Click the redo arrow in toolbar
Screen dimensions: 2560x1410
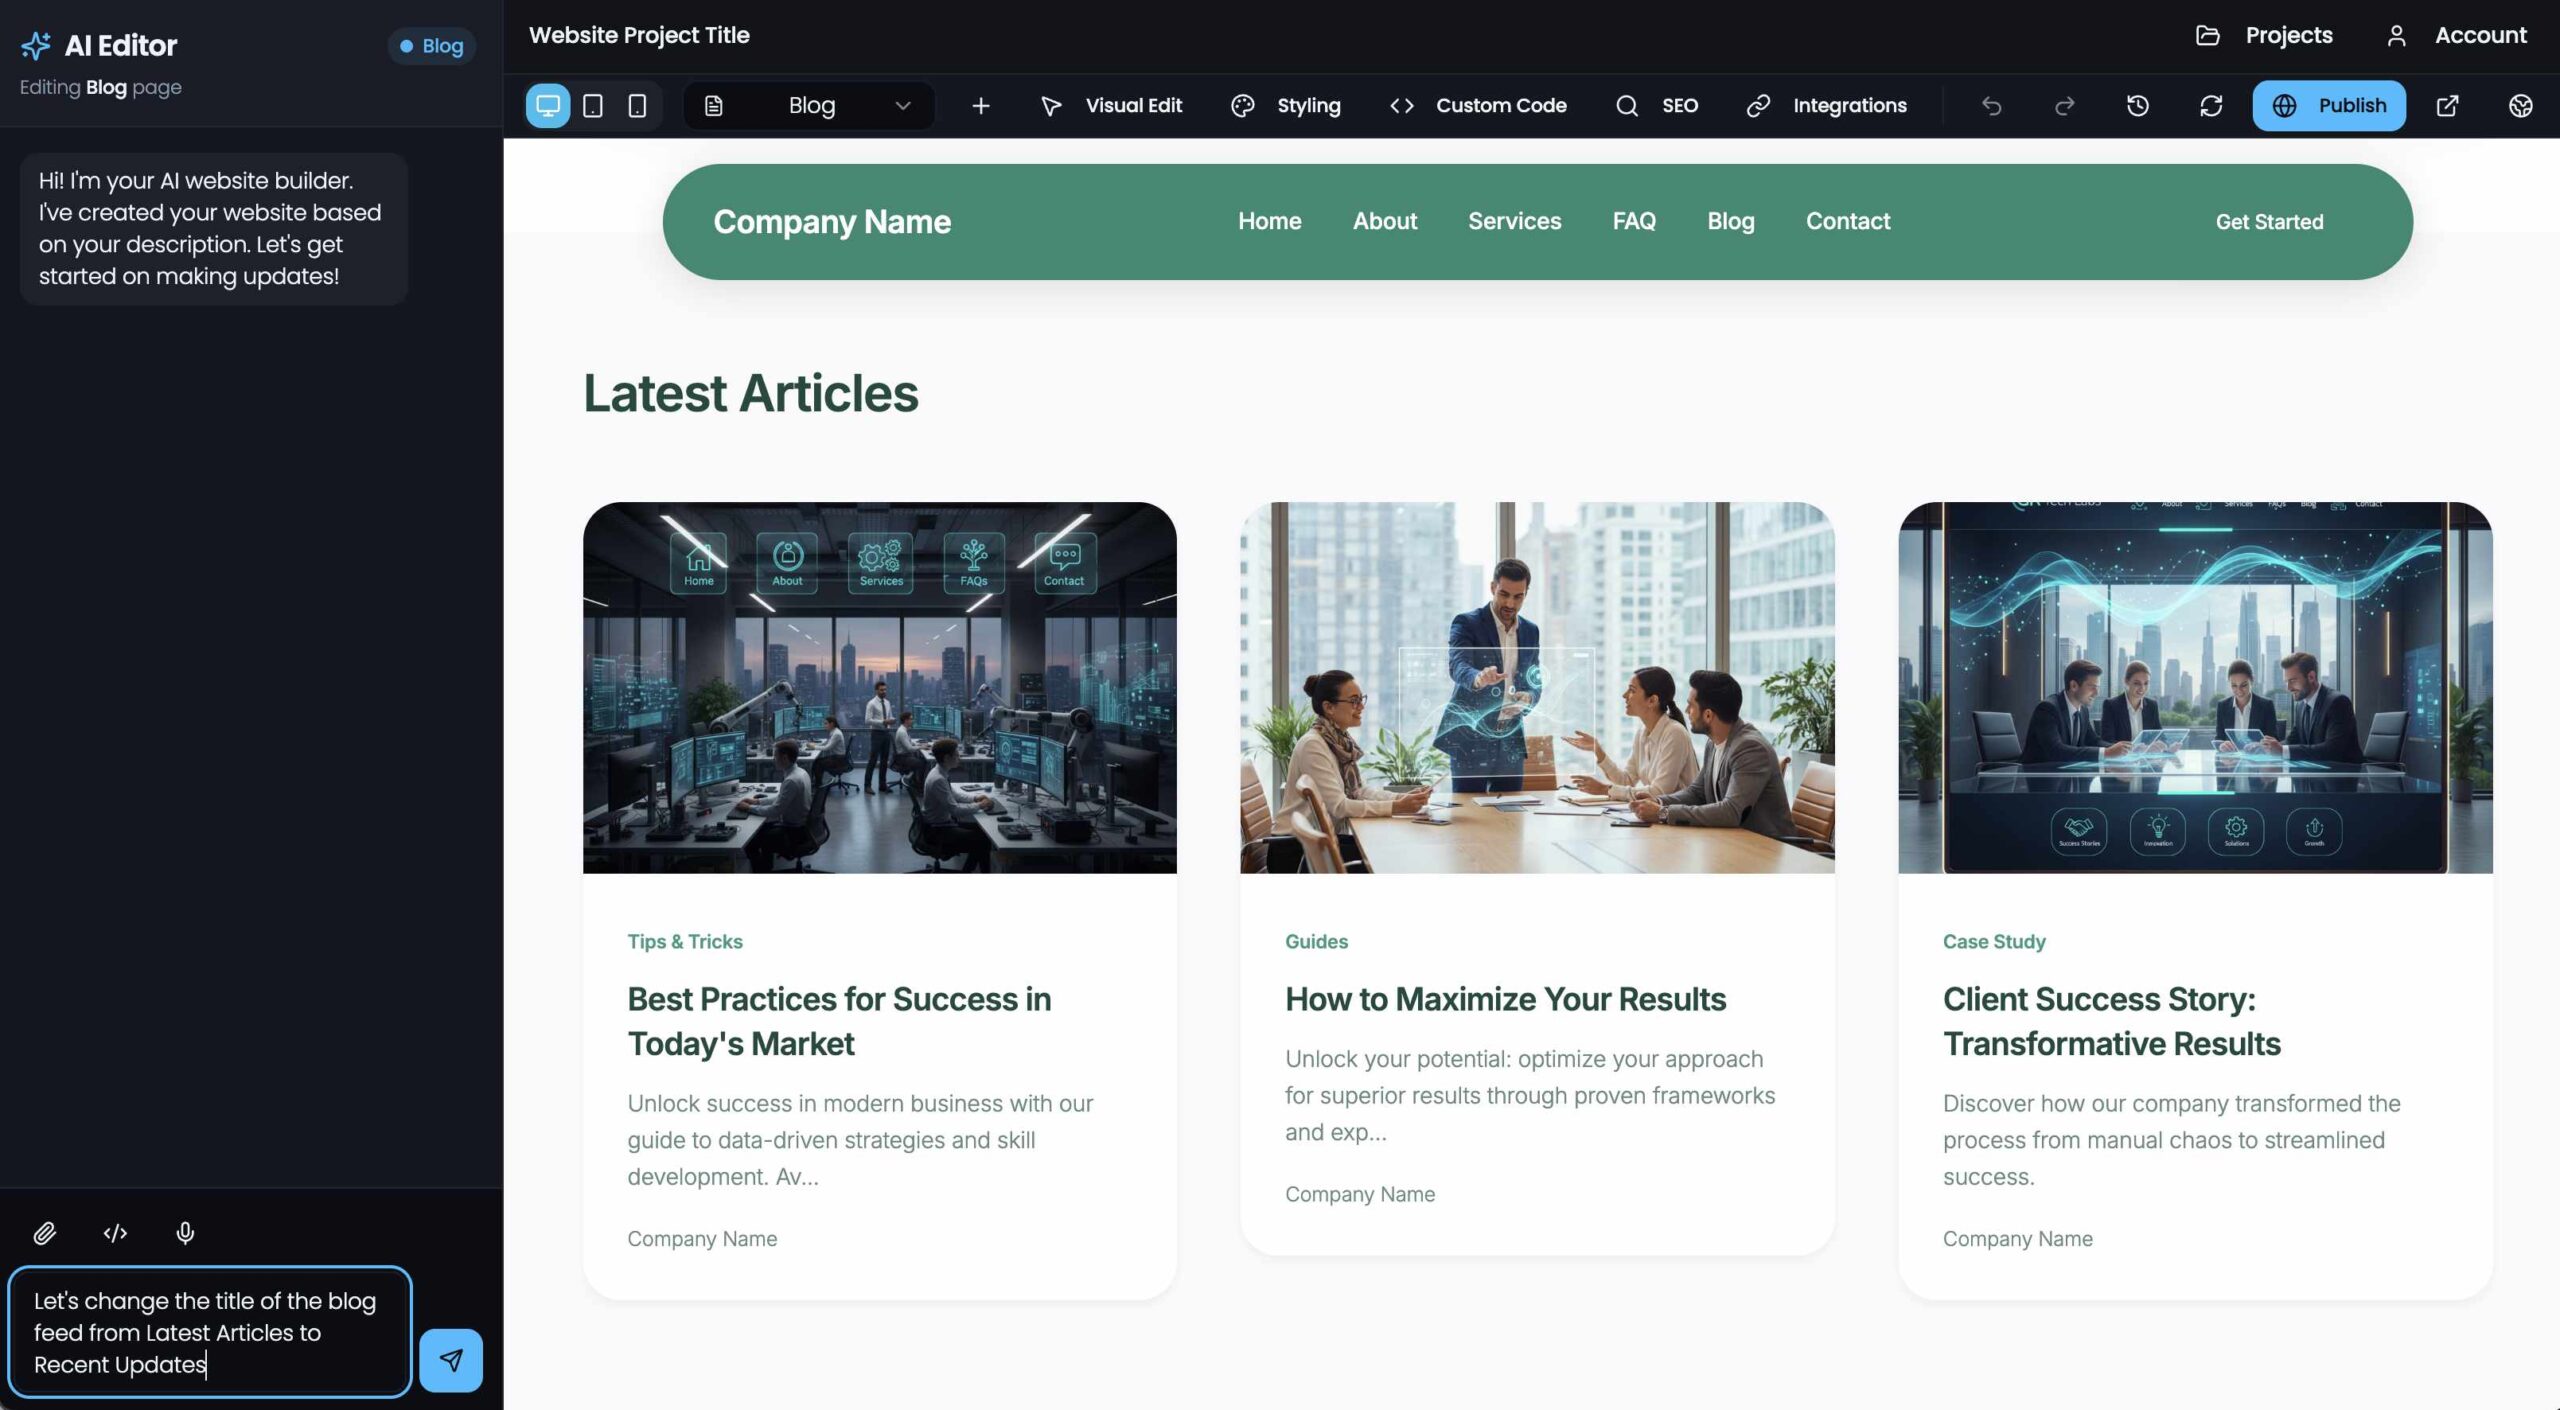pyautogui.click(x=2064, y=105)
